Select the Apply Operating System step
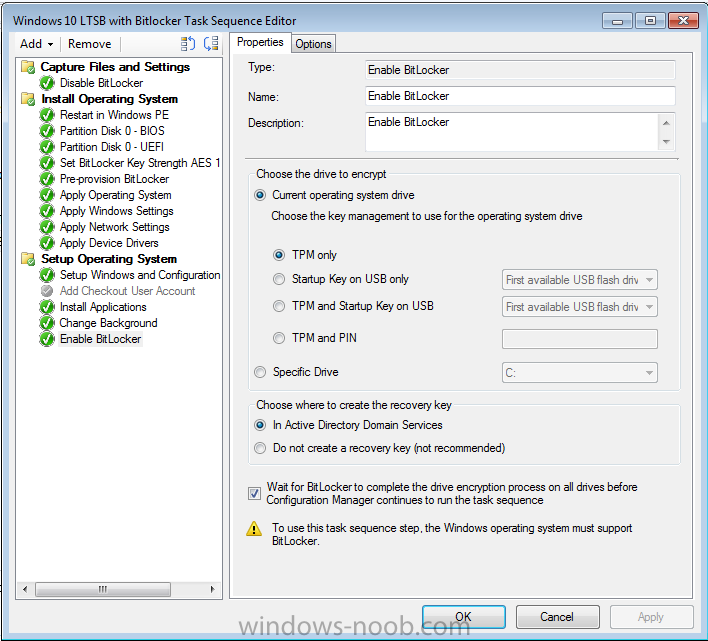Image resolution: width=708 pixels, height=641 pixels. (x=116, y=195)
